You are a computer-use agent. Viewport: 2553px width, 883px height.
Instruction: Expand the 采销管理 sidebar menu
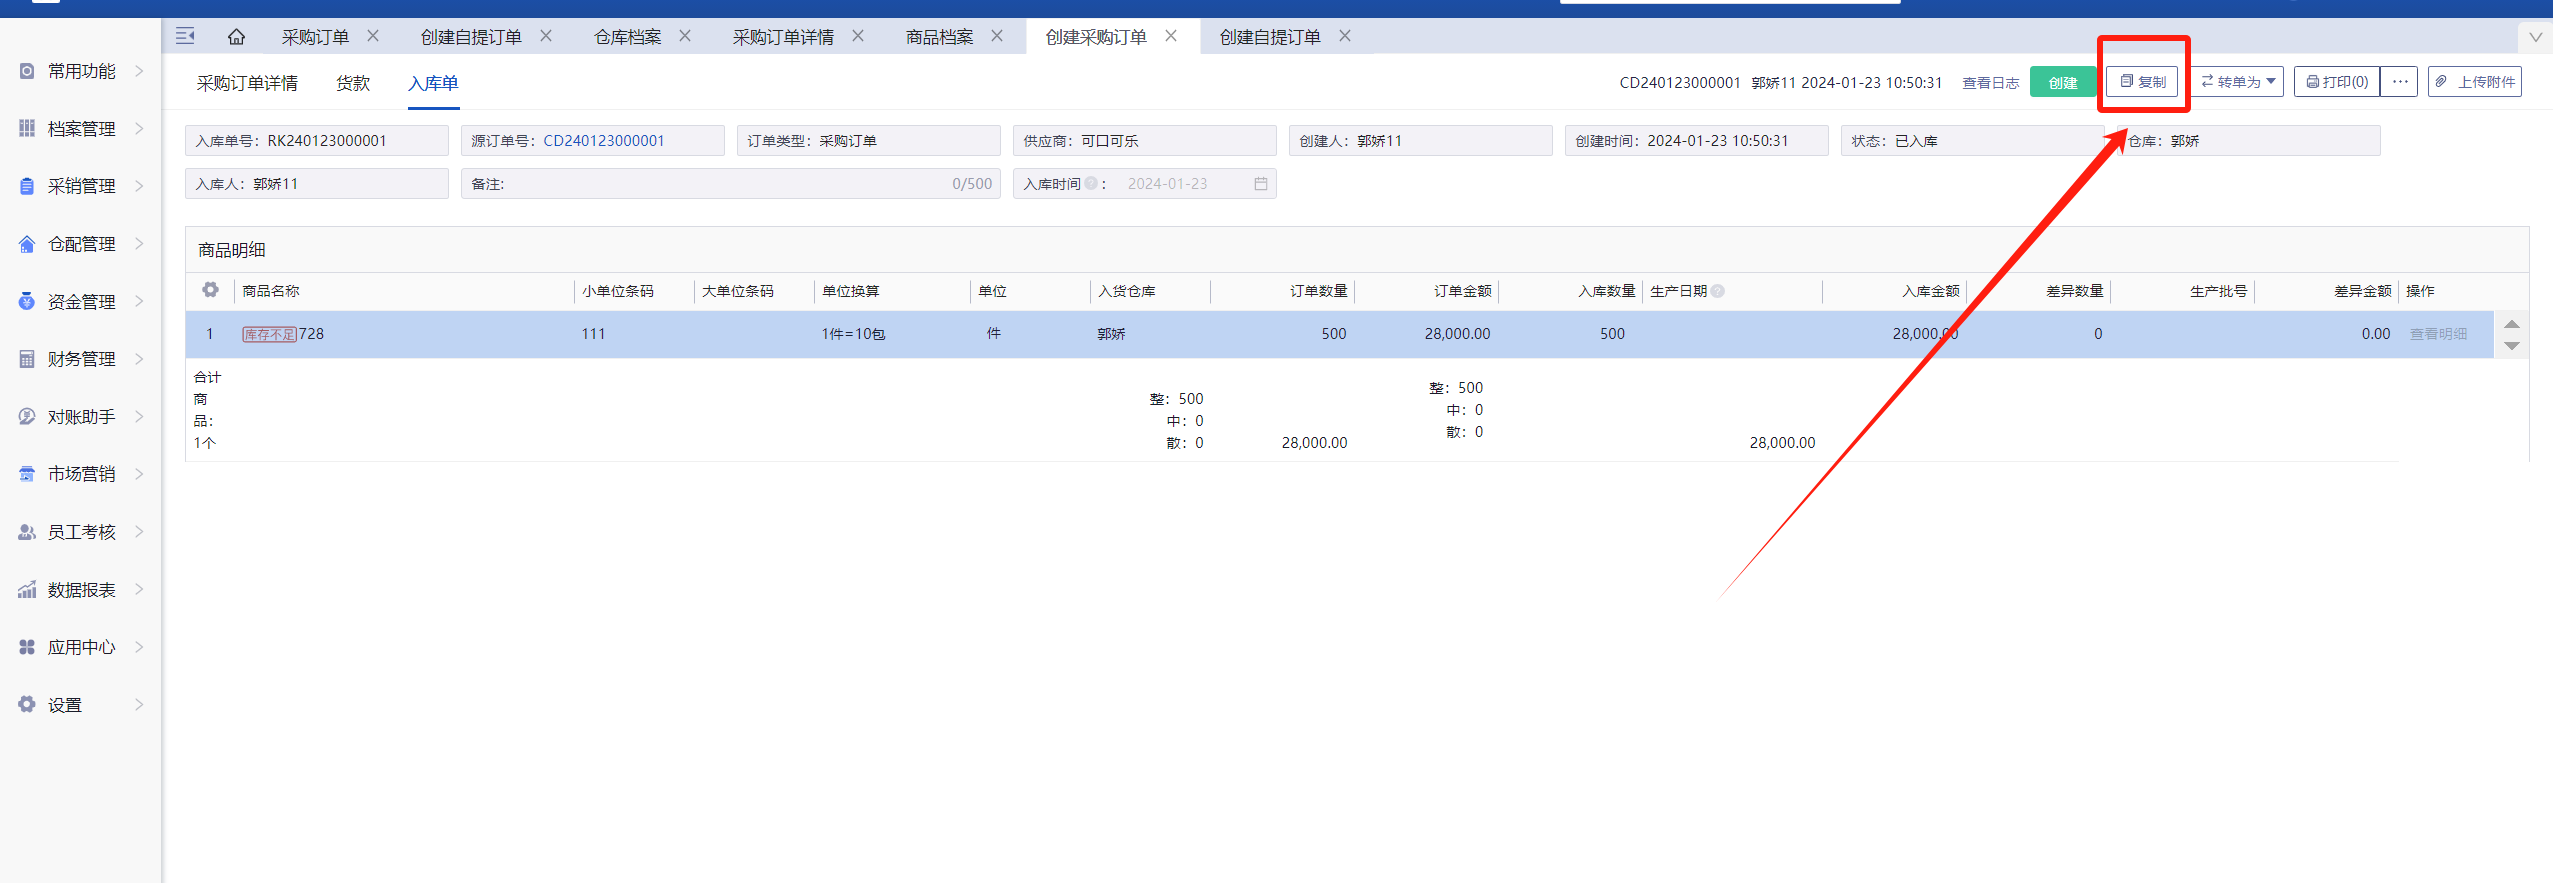pyautogui.click(x=81, y=186)
